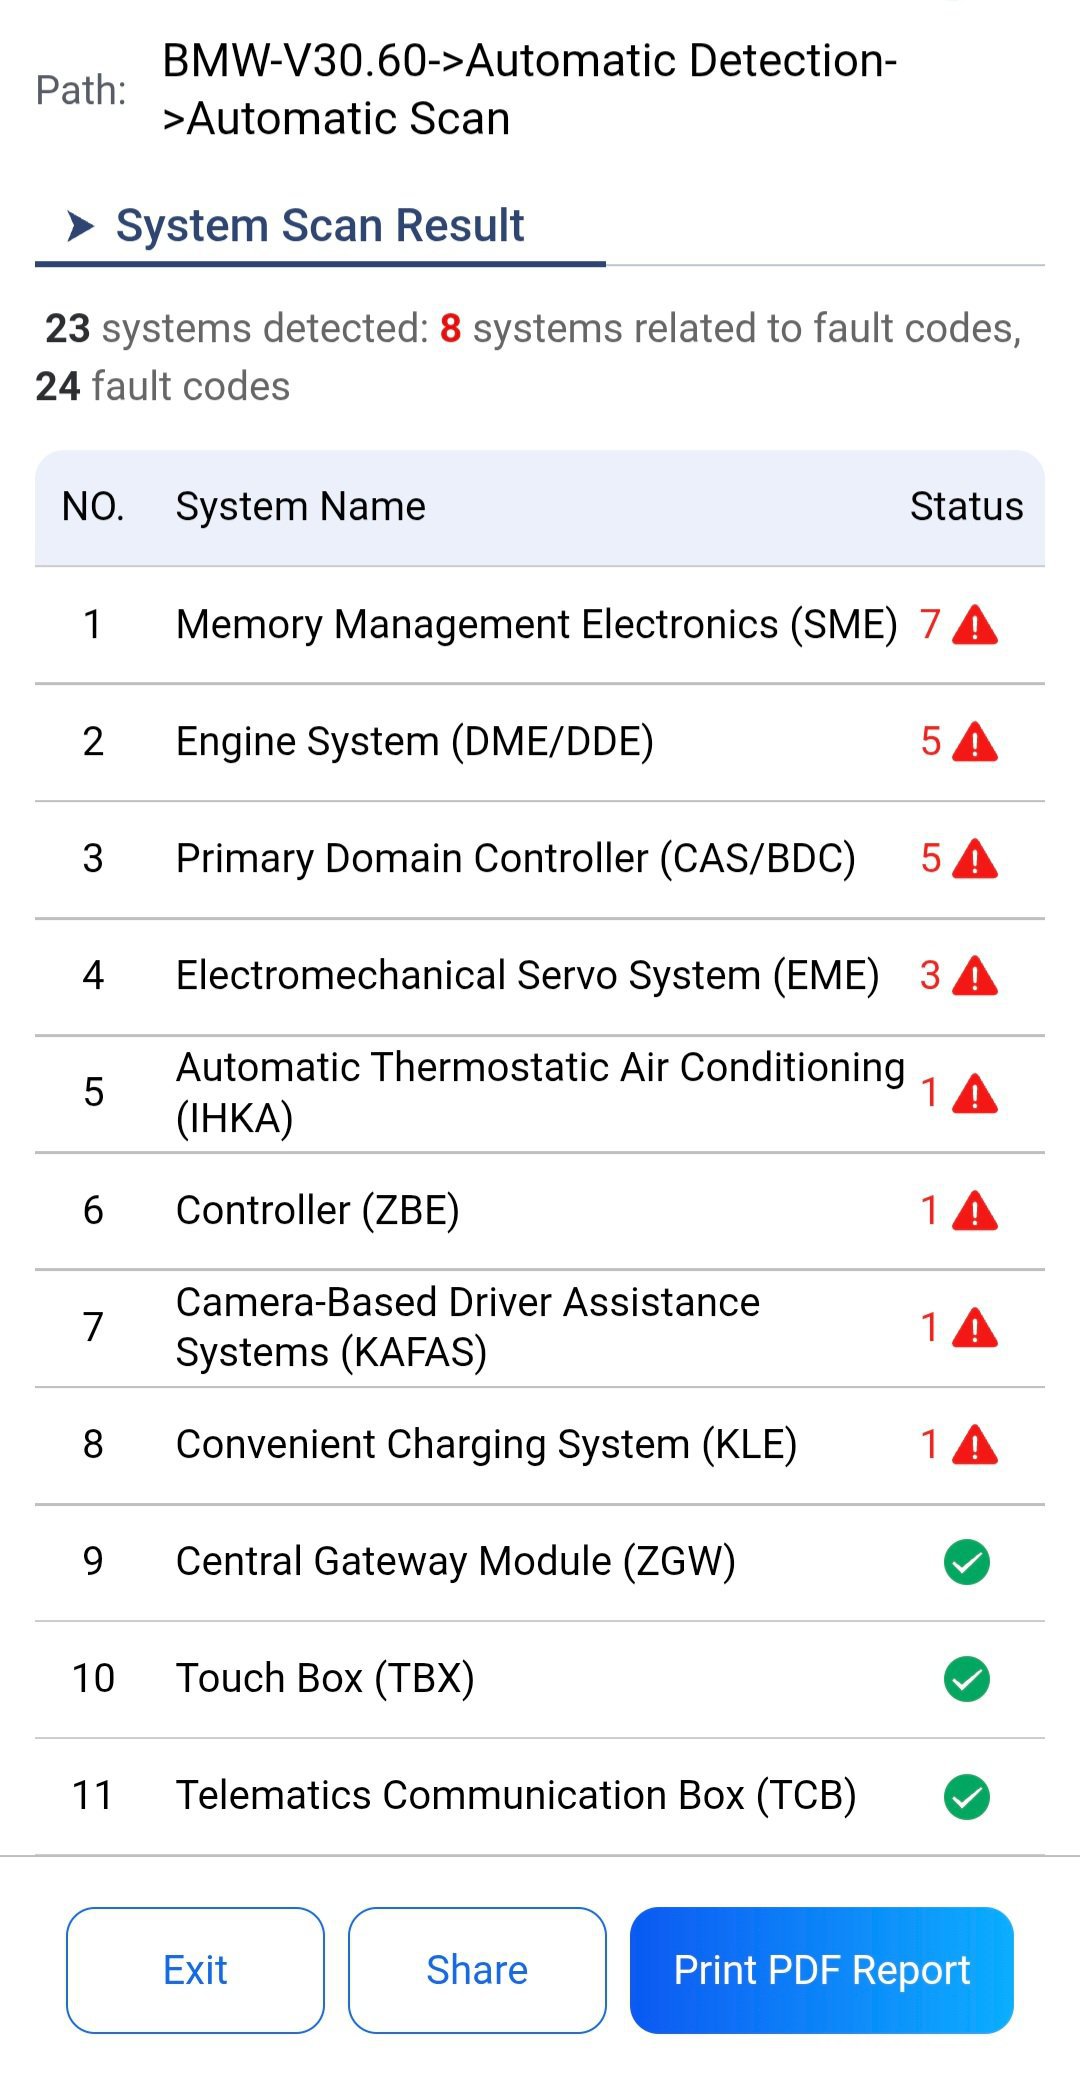The height and width of the screenshot is (2085, 1080).
Task: Click the Status column header
Action: [966, 507]
